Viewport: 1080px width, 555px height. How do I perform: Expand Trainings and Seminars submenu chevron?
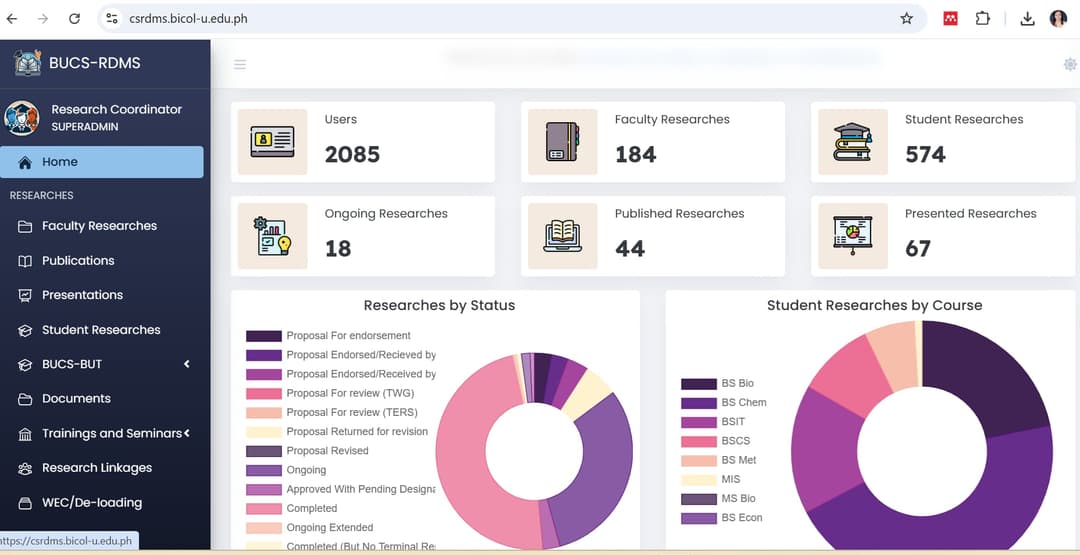[187, 433]
